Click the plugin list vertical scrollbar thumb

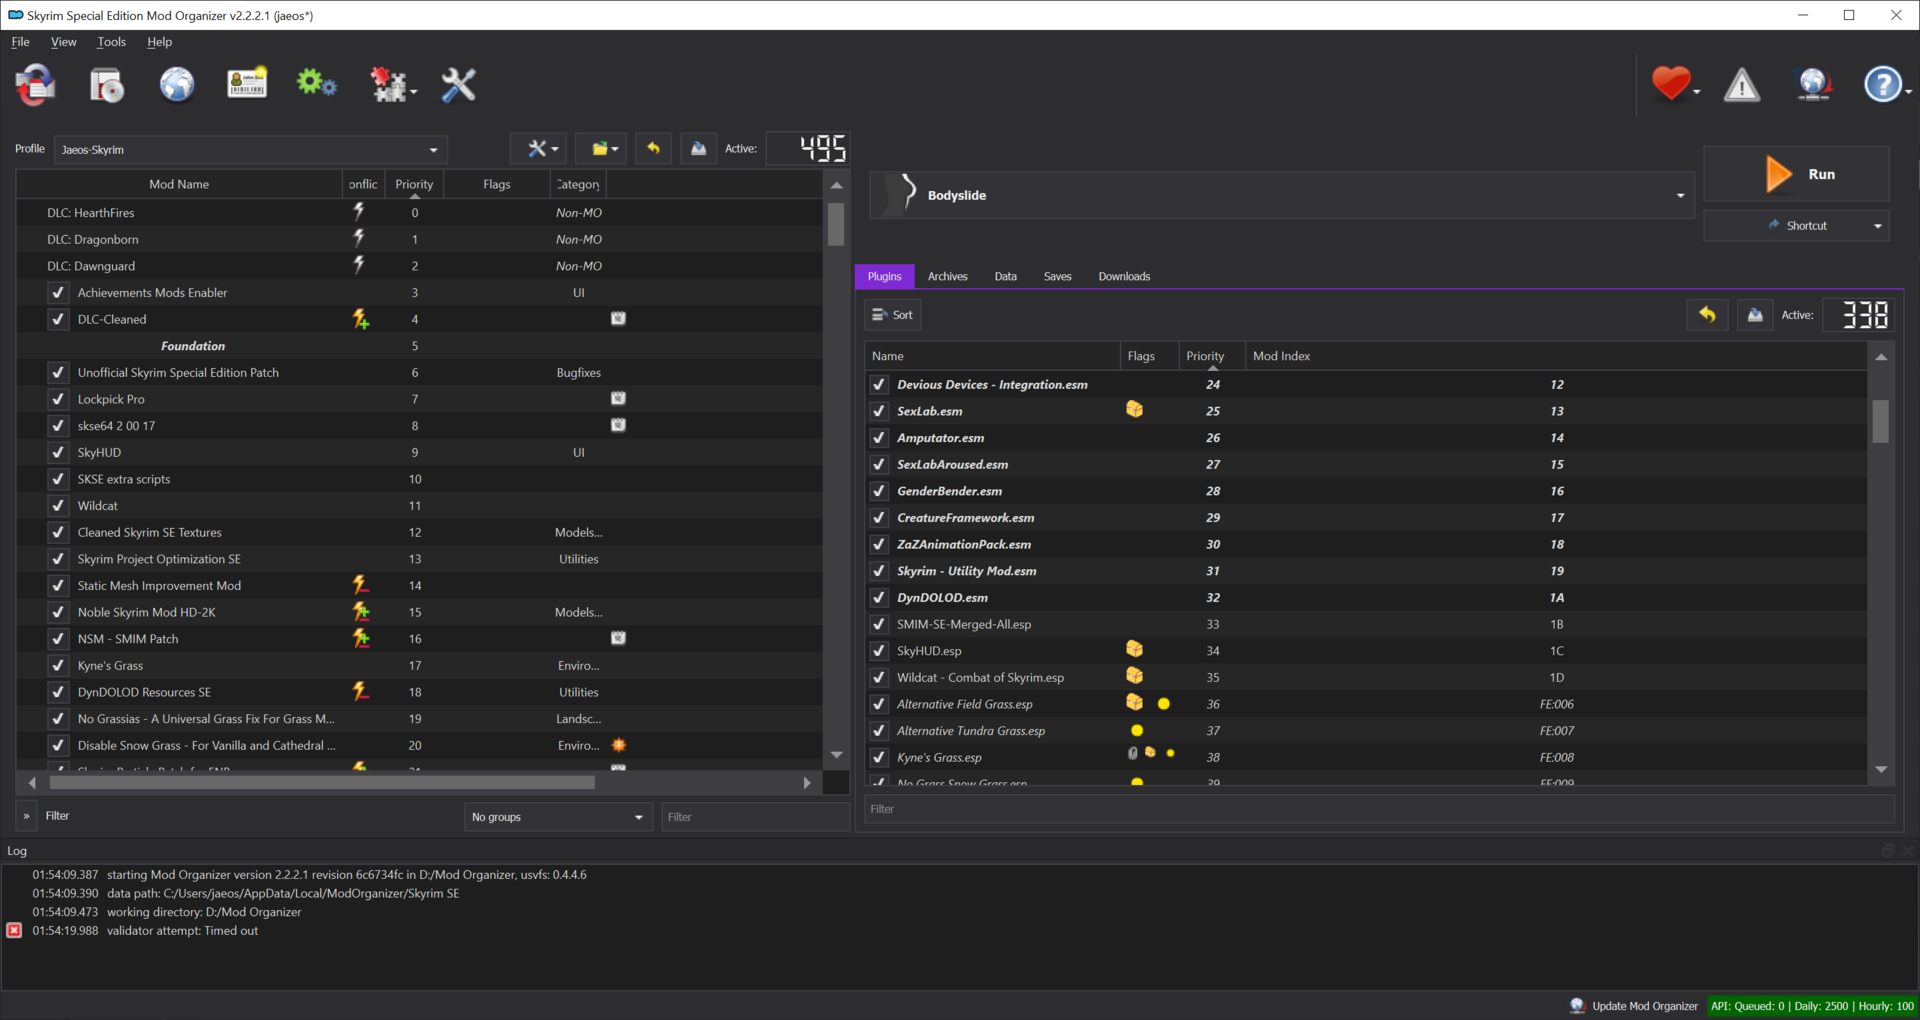pos(1881,421)
